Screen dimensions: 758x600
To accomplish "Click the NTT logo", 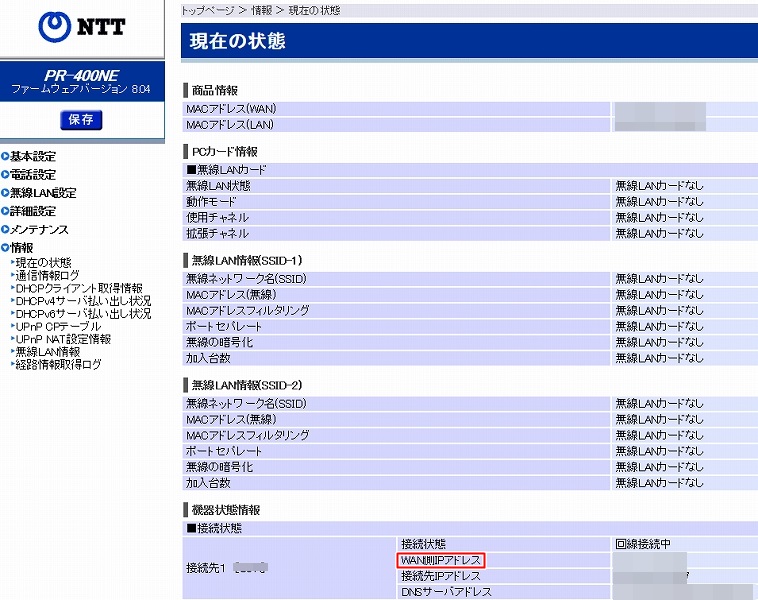I will click(x=82, y=27).
